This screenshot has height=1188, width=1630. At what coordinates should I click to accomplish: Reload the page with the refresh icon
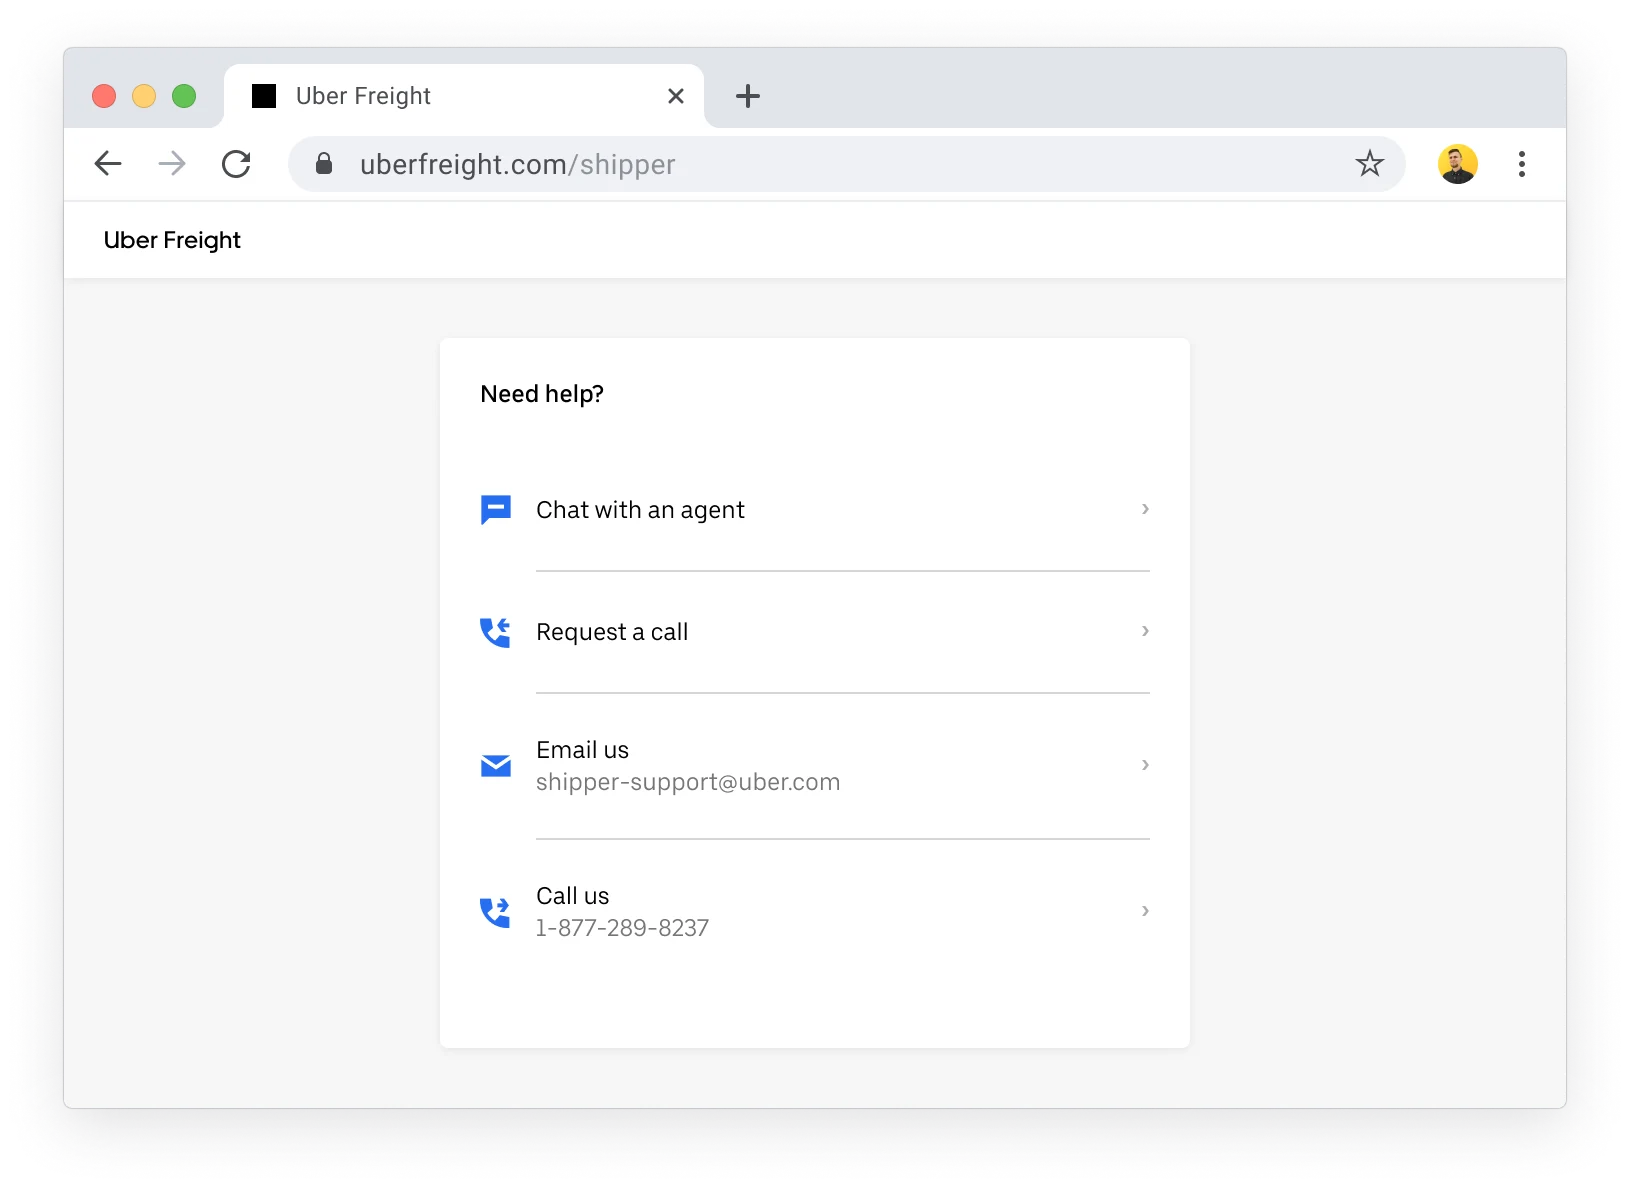click(x=236, y=164)
